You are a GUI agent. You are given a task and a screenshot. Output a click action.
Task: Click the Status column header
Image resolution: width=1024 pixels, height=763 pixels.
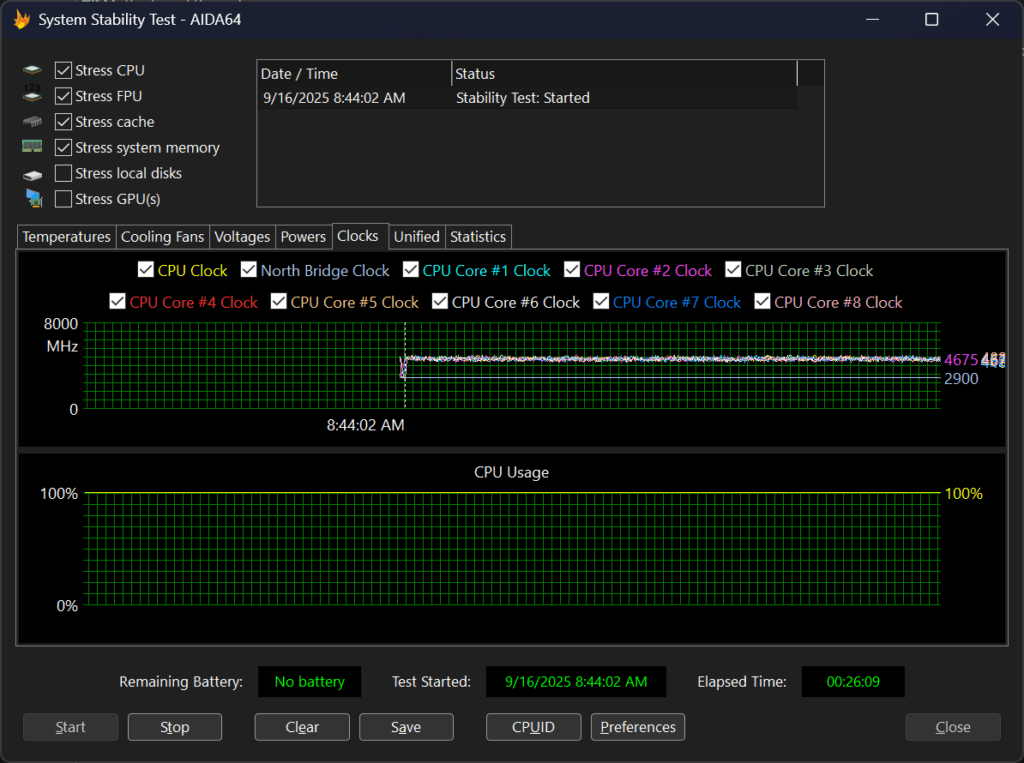coord(624,74)
